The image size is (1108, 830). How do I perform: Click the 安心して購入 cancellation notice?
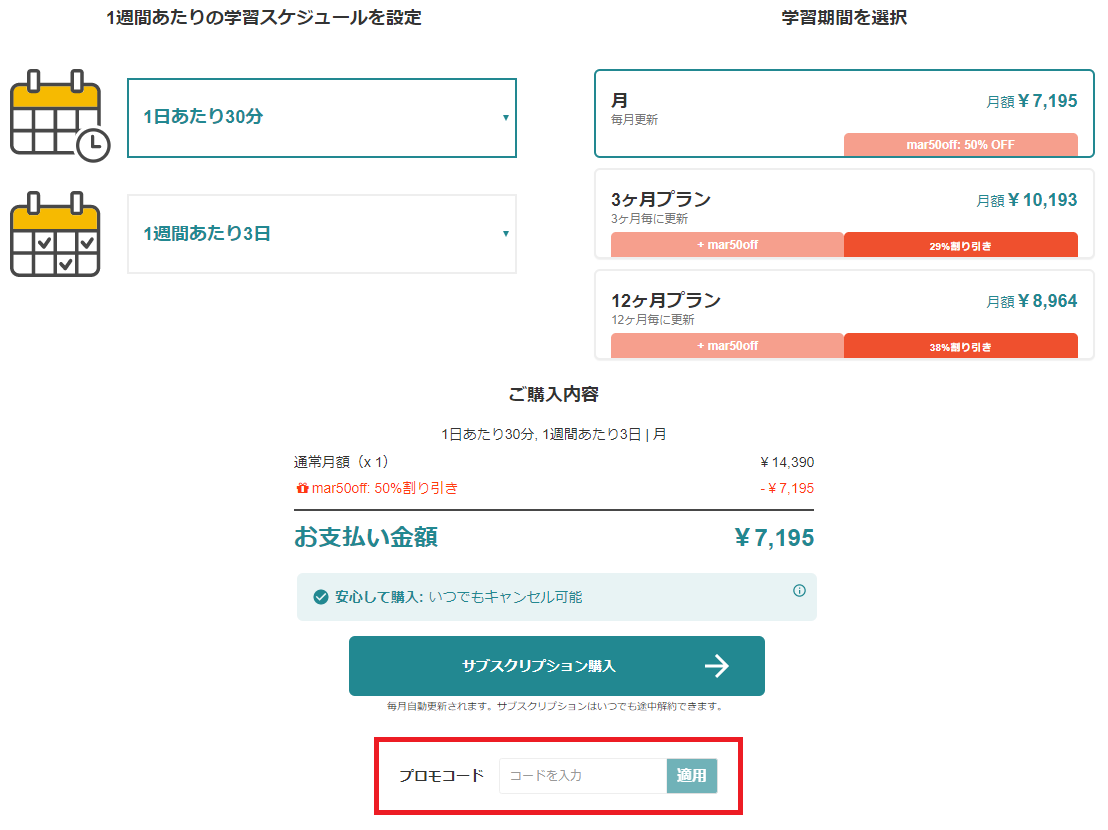[557, 597]
